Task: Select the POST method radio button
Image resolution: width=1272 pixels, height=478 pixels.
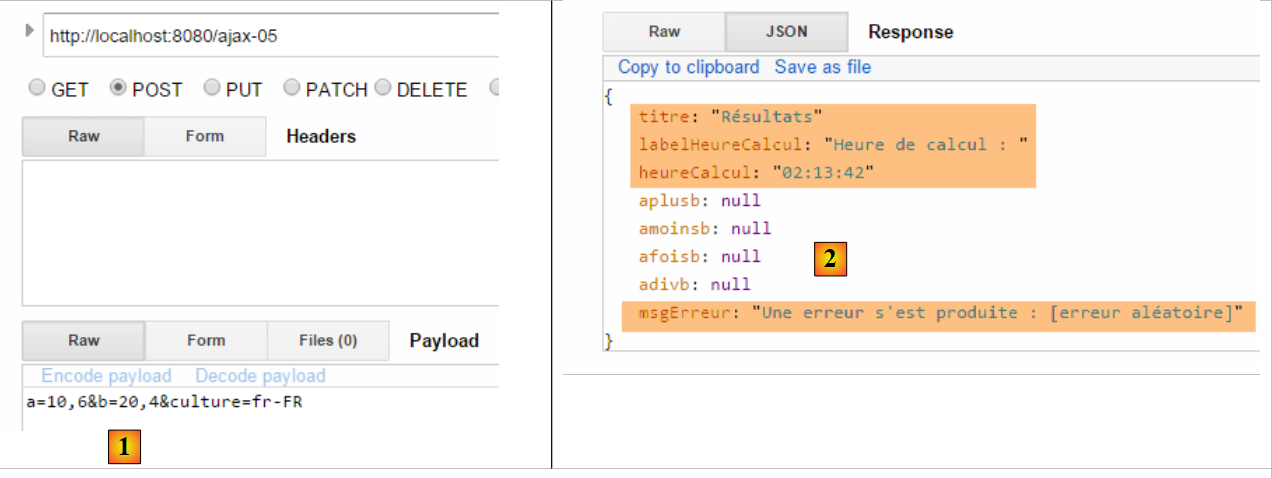Action: 119,88
